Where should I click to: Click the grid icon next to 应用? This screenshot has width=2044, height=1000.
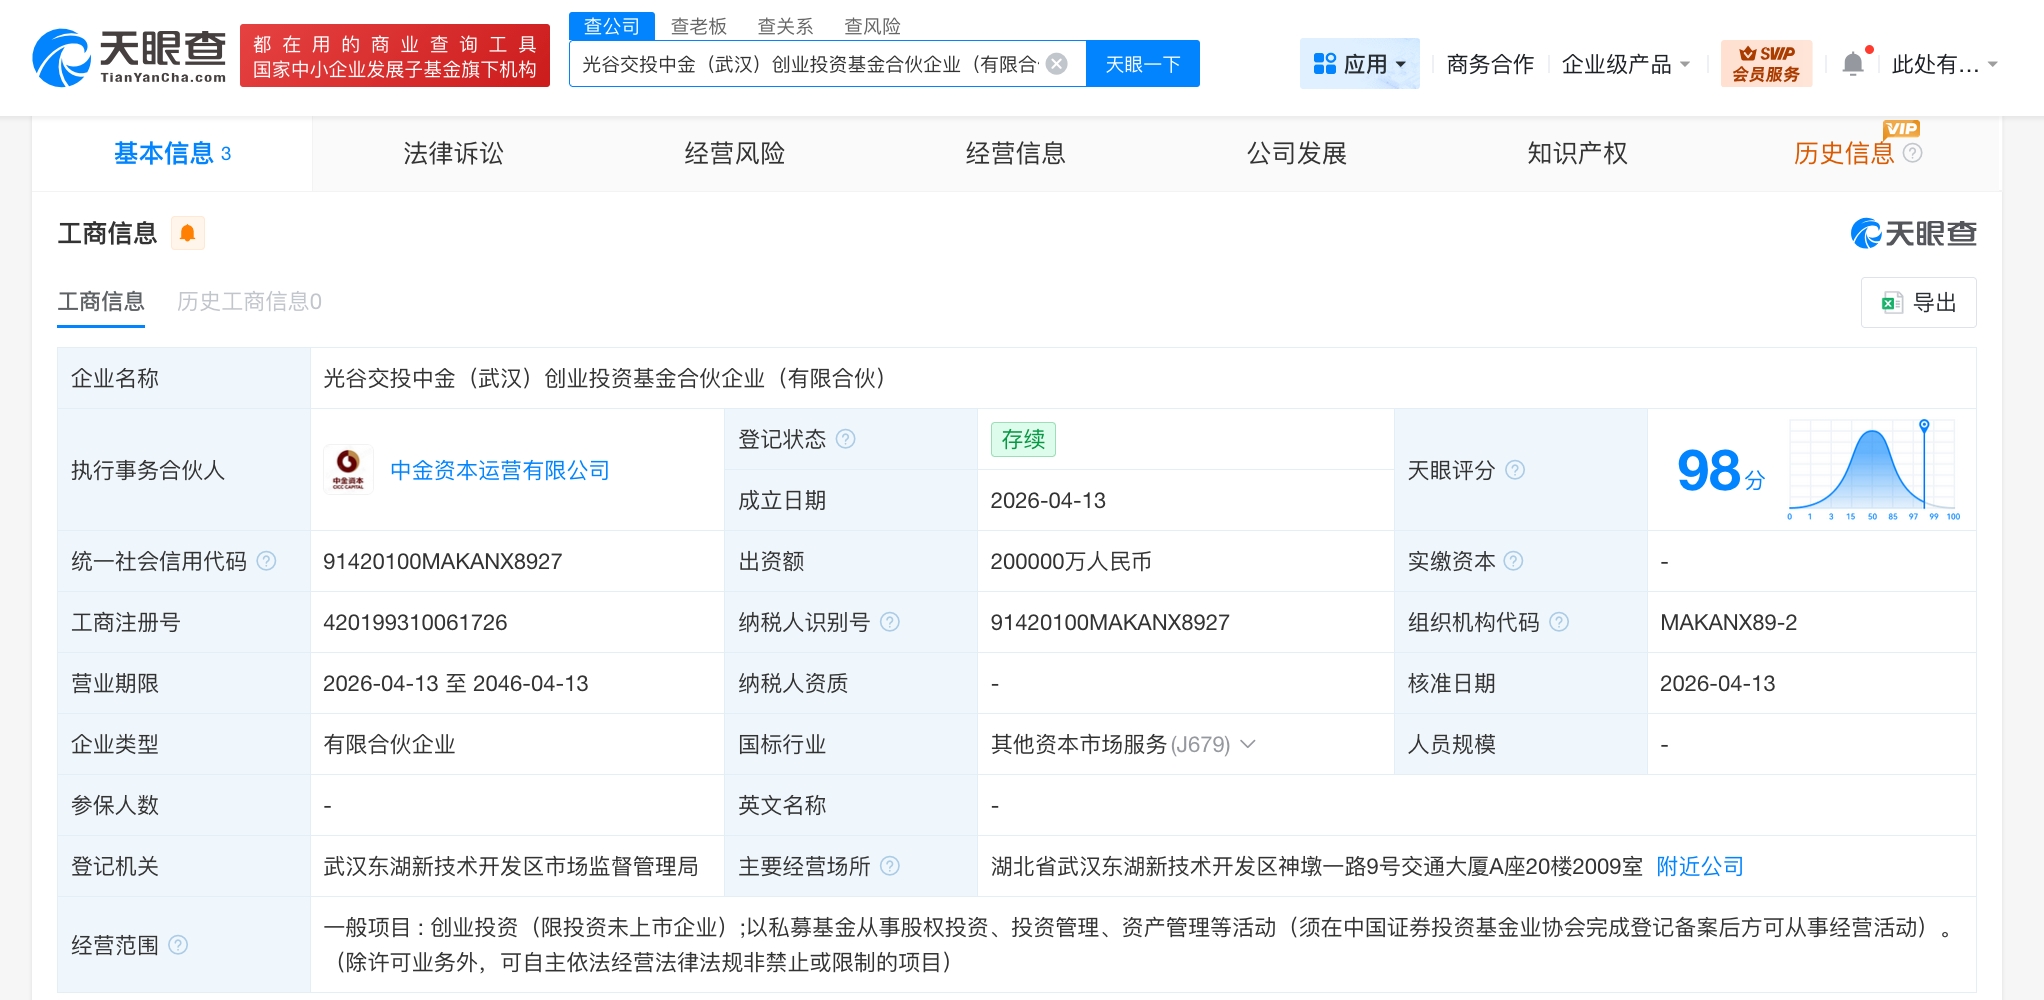tap(1324, 63)
